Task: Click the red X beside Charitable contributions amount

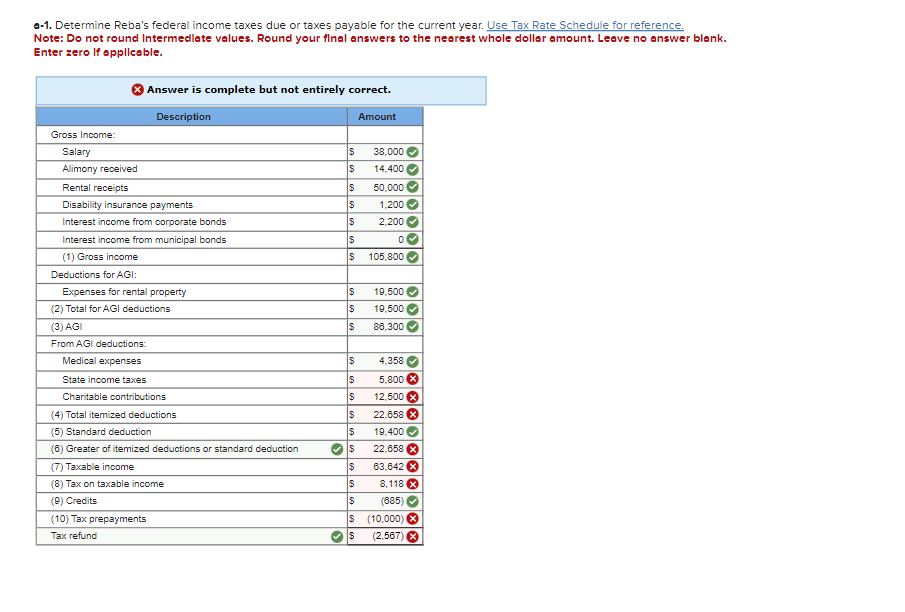Action: [x=414, y=396]
